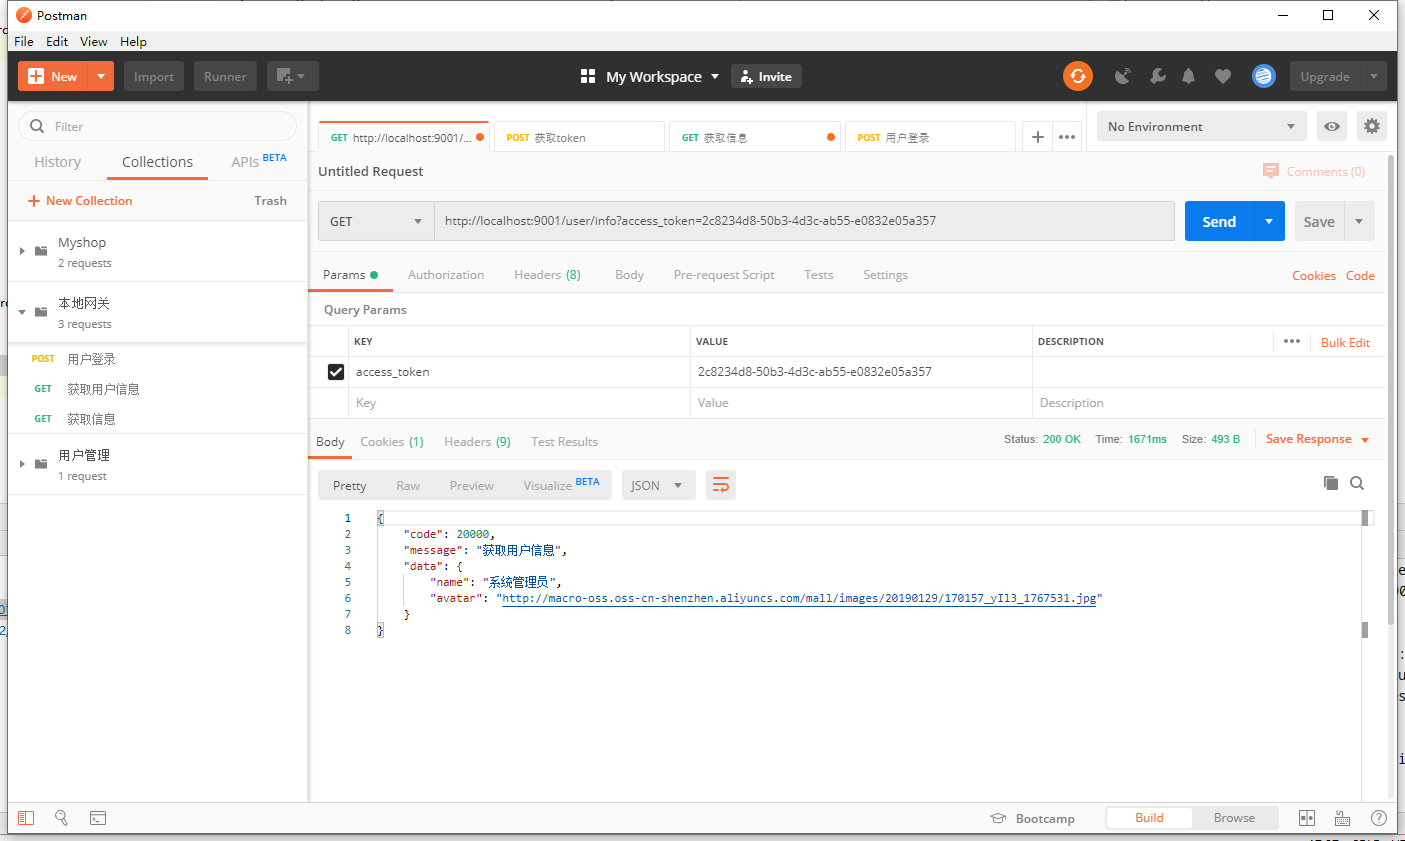Open the notifications bell icon
This screenshot has width=1405, height=841.
tap(1188, 76)
